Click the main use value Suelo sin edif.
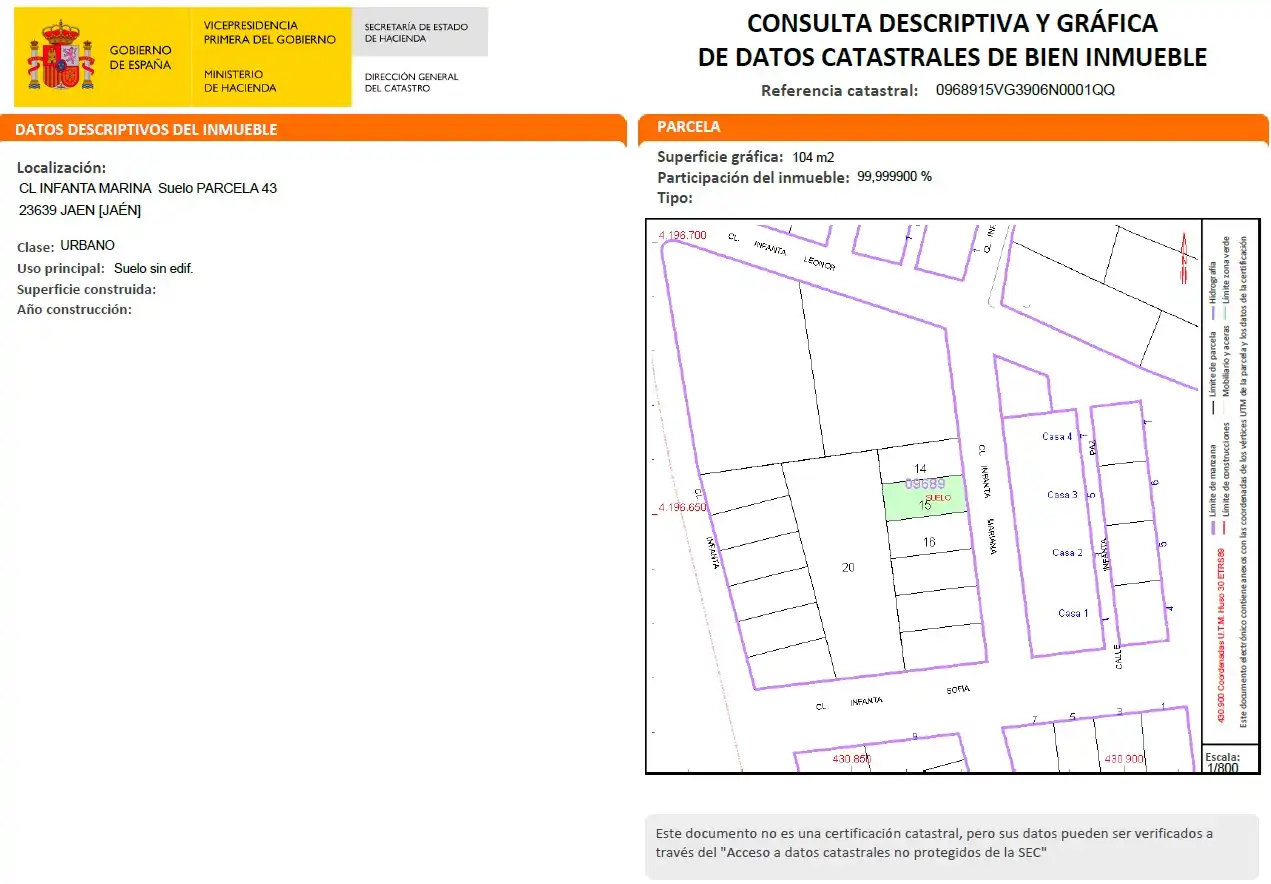The width and height of the screenshot is (1271, 884). (153, 268)
